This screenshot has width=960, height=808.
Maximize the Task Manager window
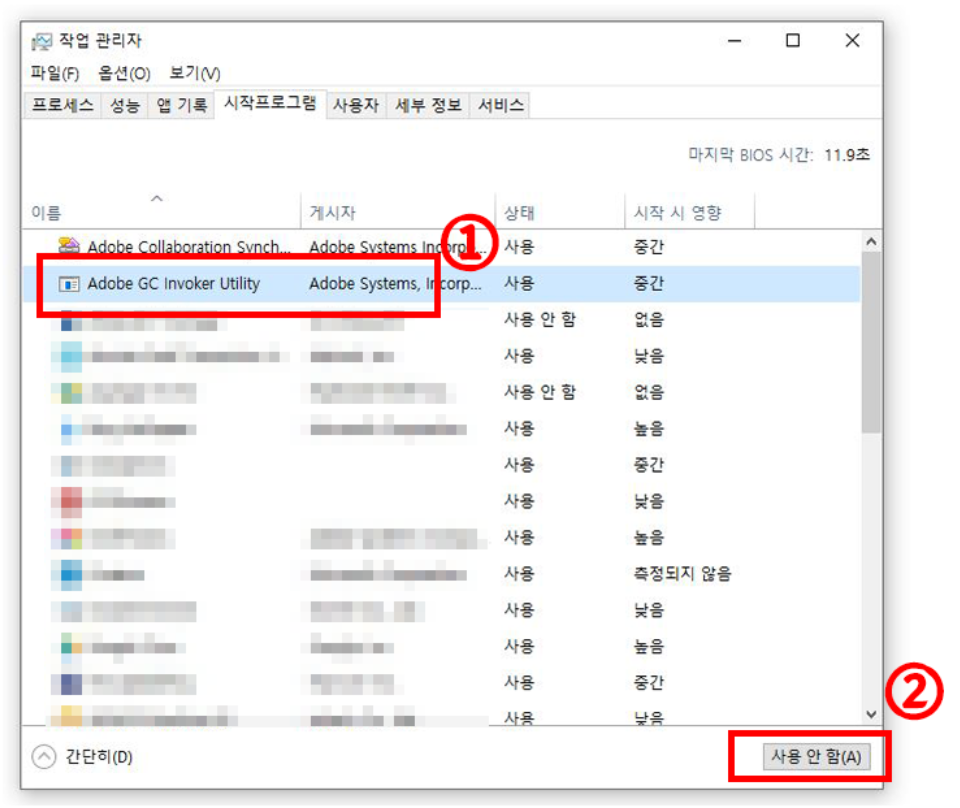793,41
